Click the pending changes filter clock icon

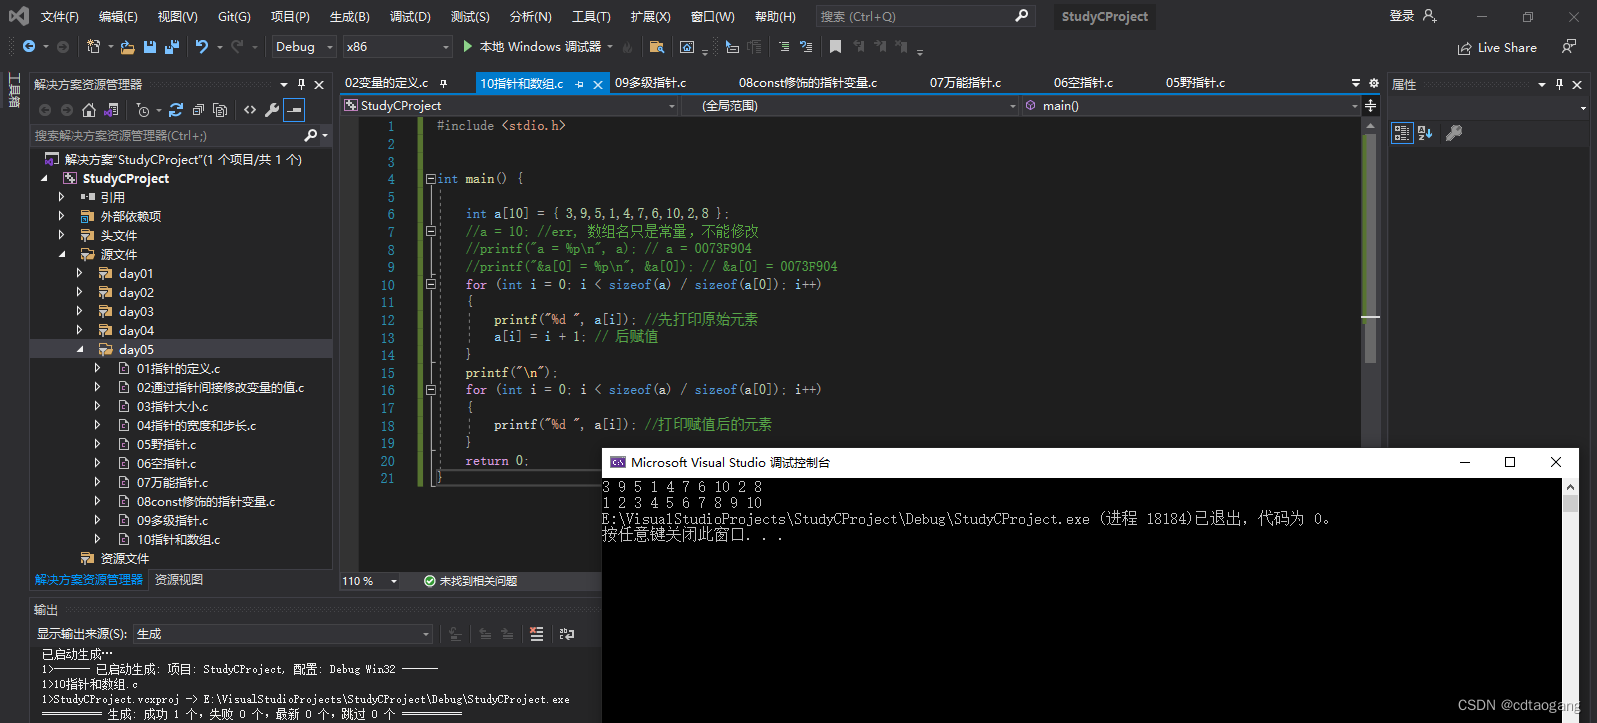(x=143, y=110)
